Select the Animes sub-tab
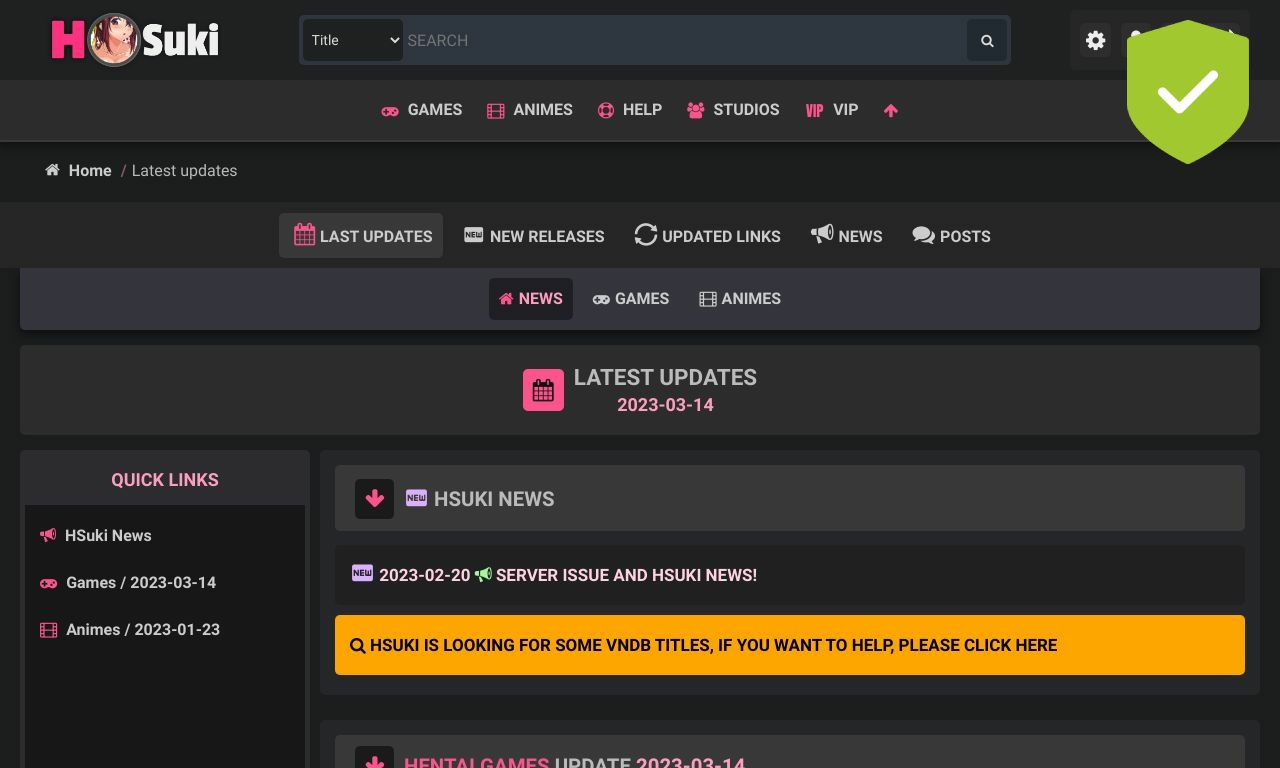The image size is (1280, 768). pos(739,299)
